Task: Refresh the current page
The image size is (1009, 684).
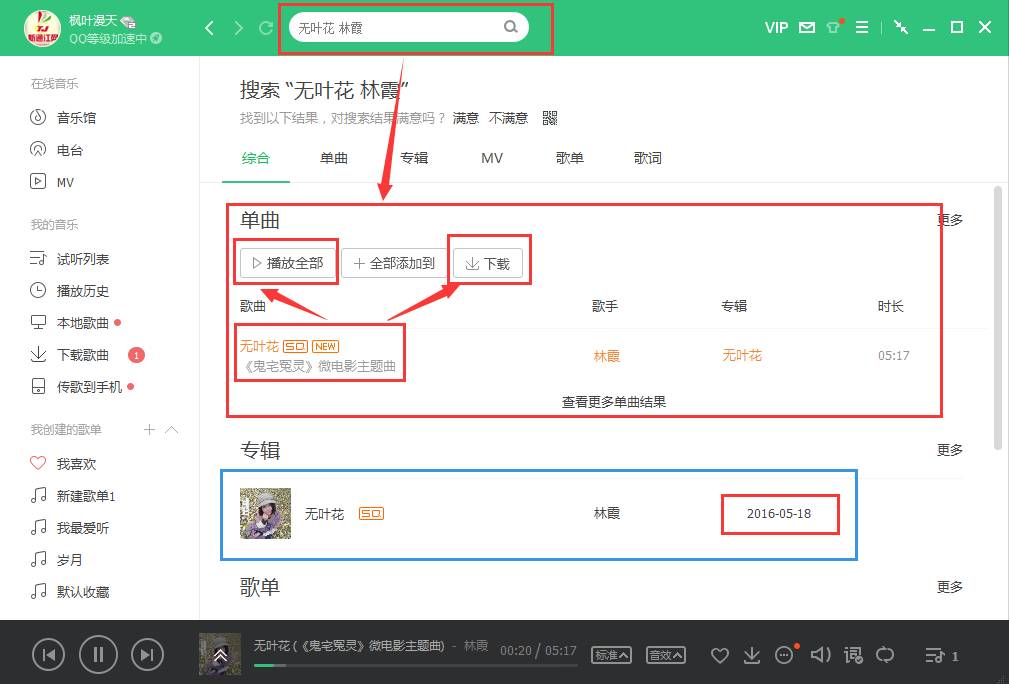Action: [266, 28]
